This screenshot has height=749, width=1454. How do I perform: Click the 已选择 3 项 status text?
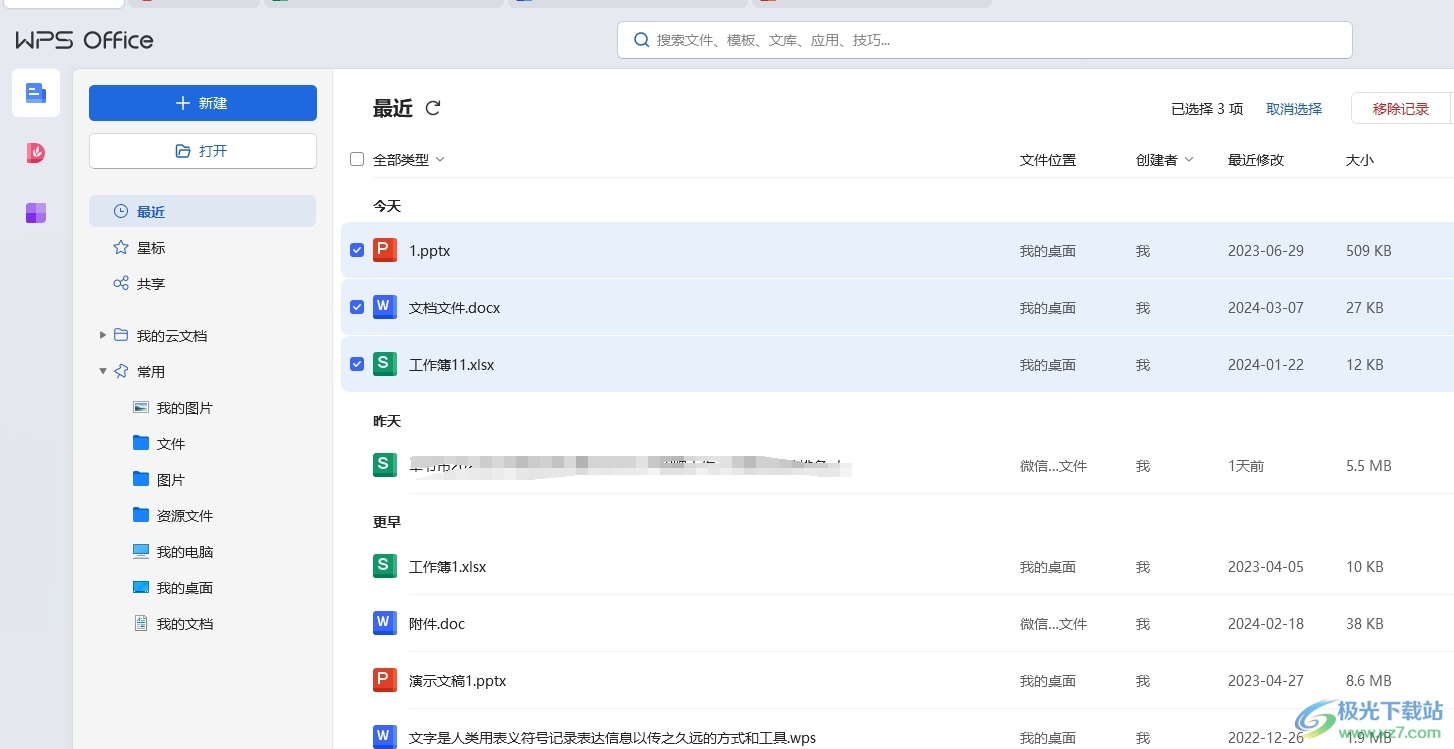pyautogui.click(x=1207, y=109)
